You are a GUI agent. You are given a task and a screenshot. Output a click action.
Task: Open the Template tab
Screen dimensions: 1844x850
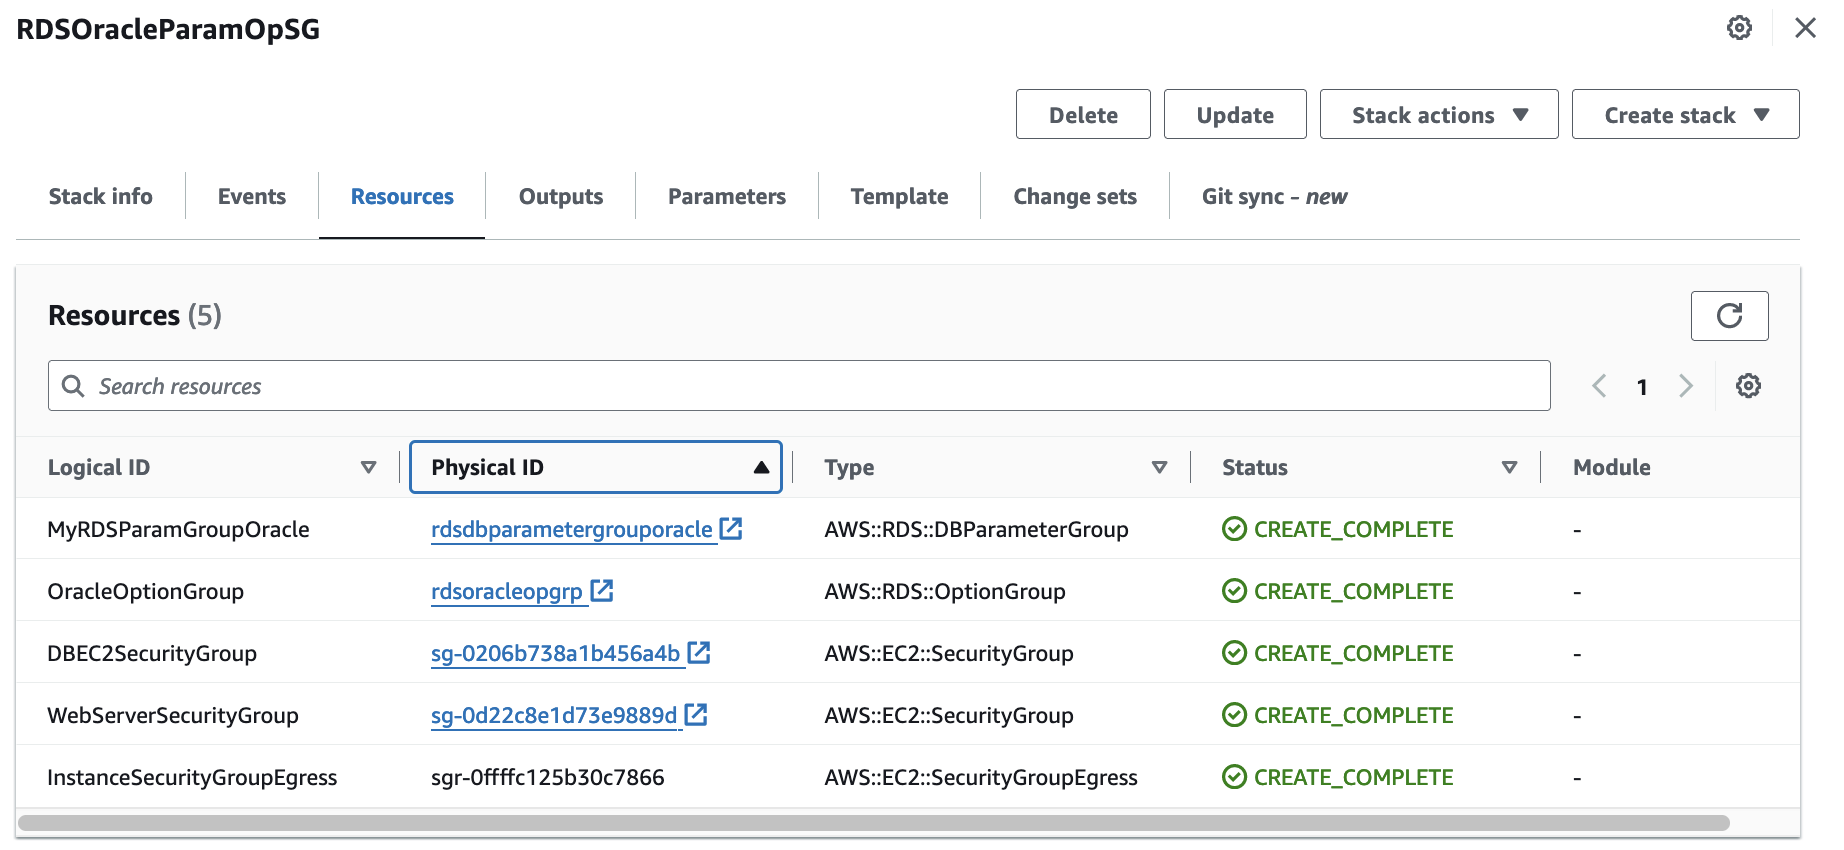point(899,197)
